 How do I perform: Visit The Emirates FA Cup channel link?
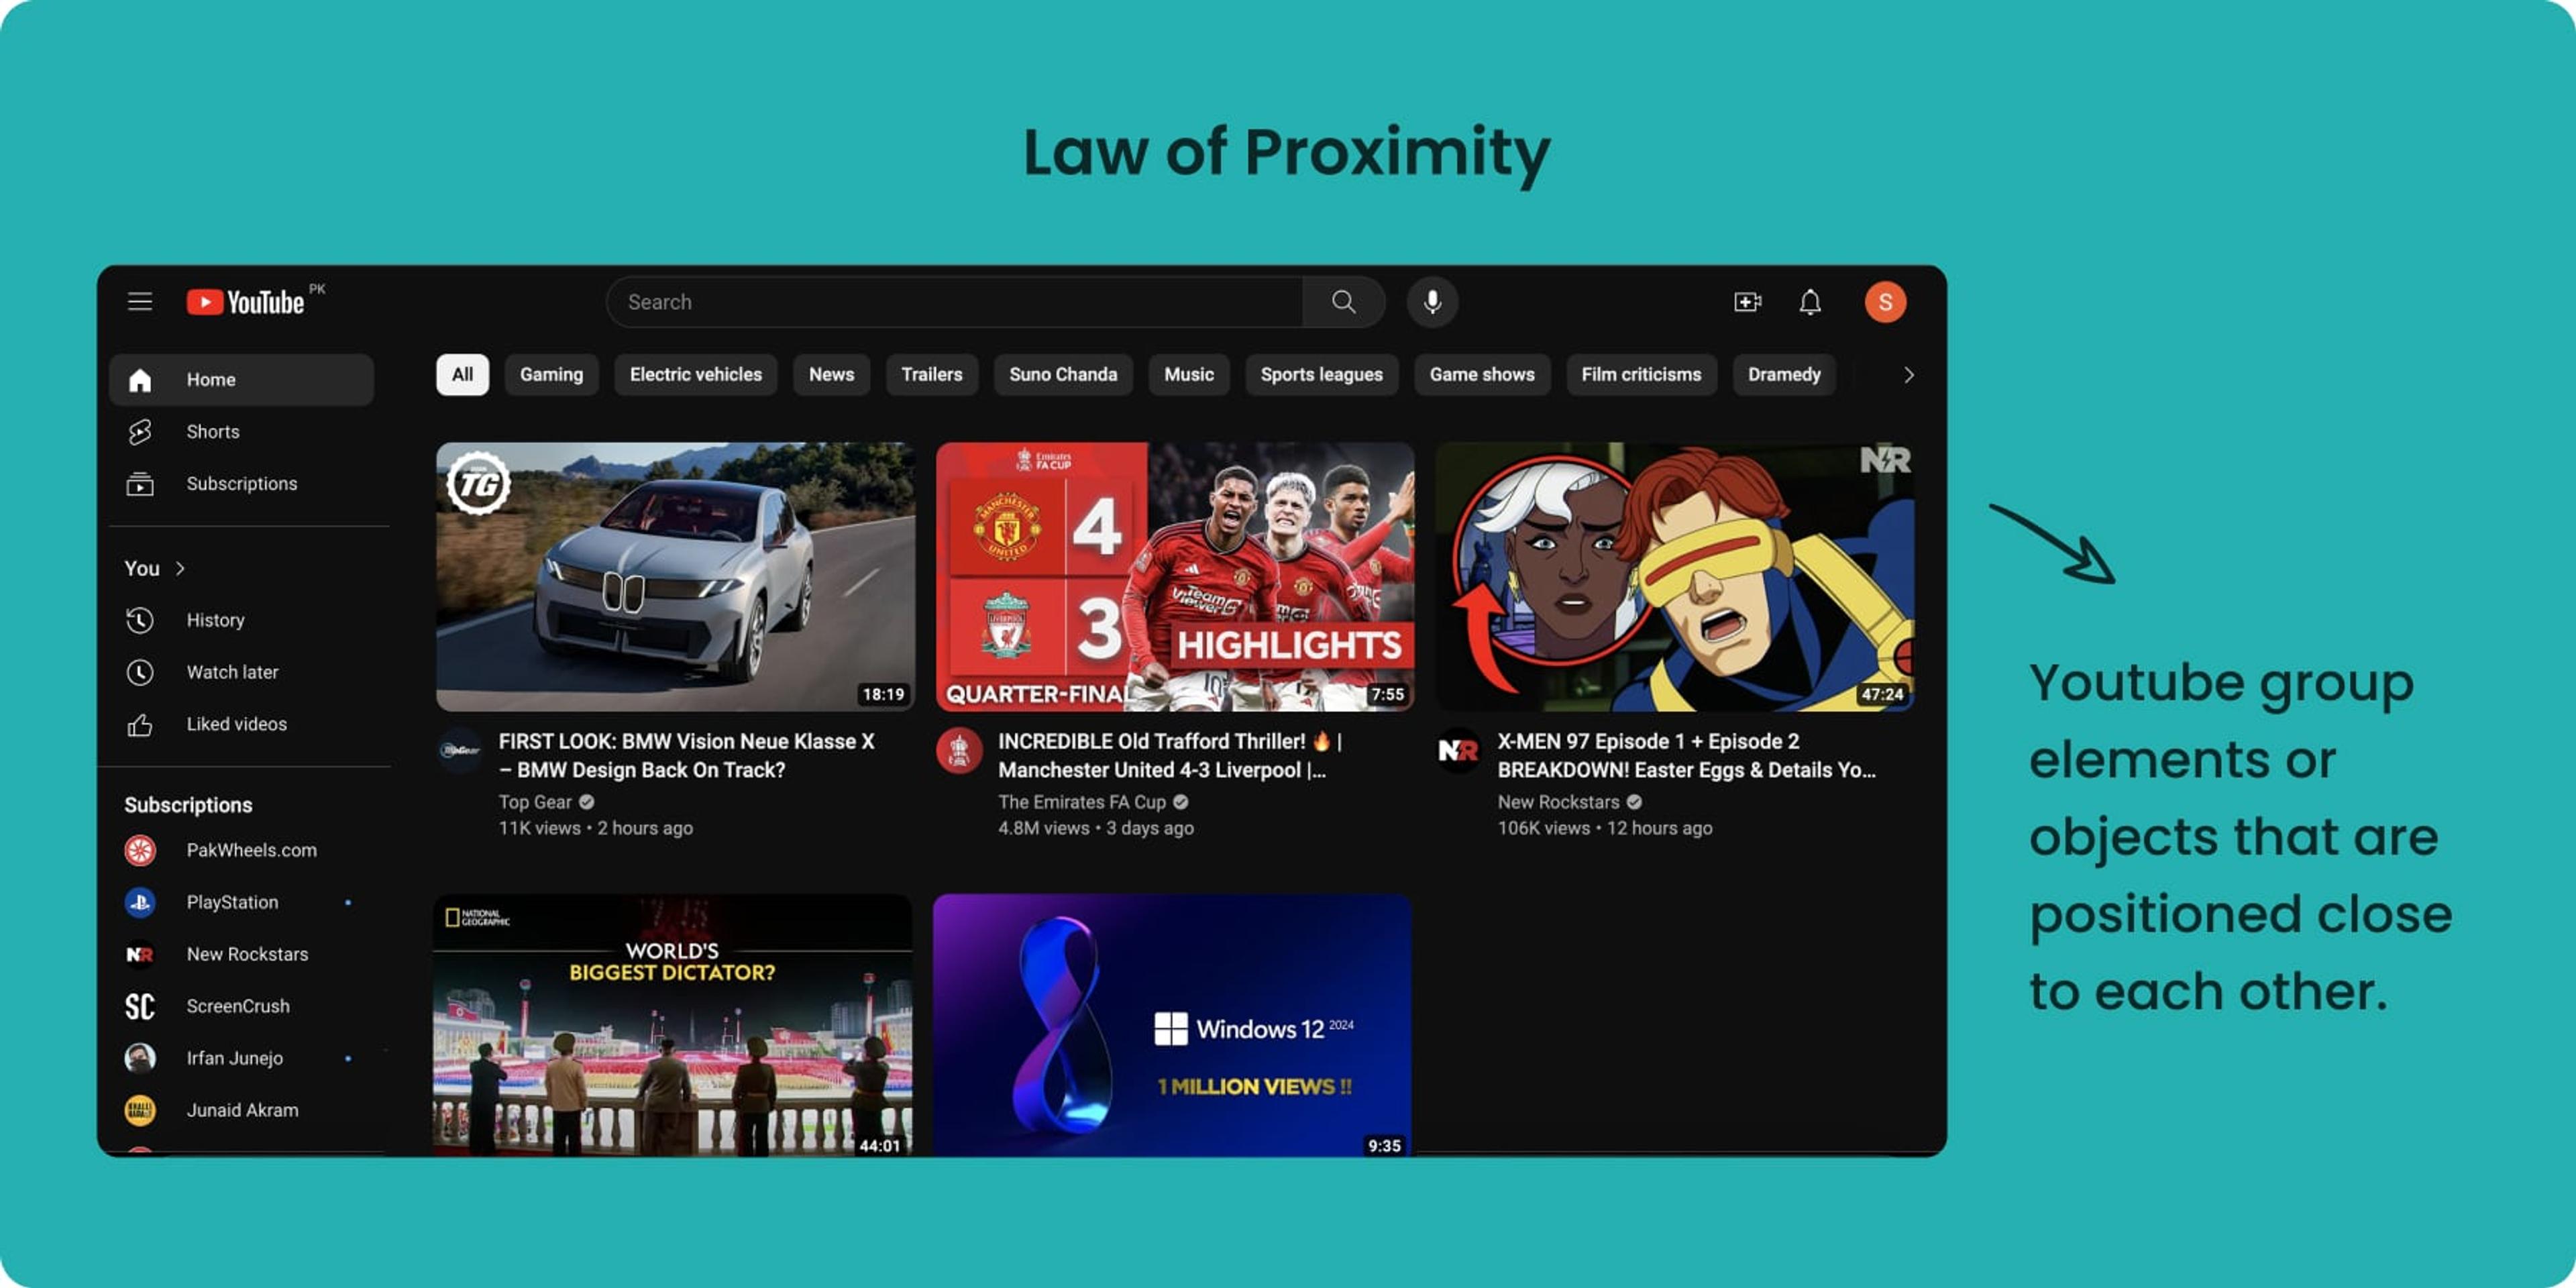point(1082,802)
